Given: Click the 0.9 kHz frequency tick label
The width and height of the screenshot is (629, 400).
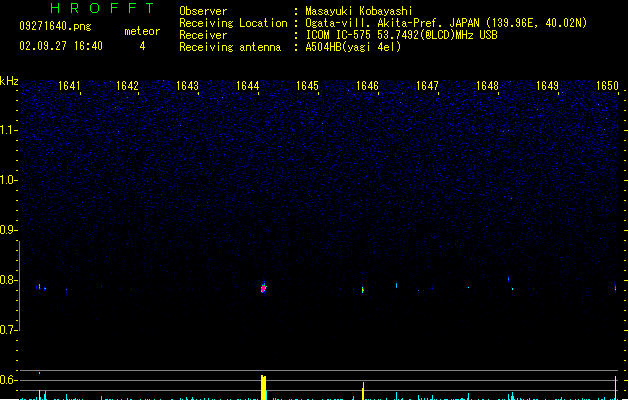Looking at the screenshot, I should coord(8,230).
